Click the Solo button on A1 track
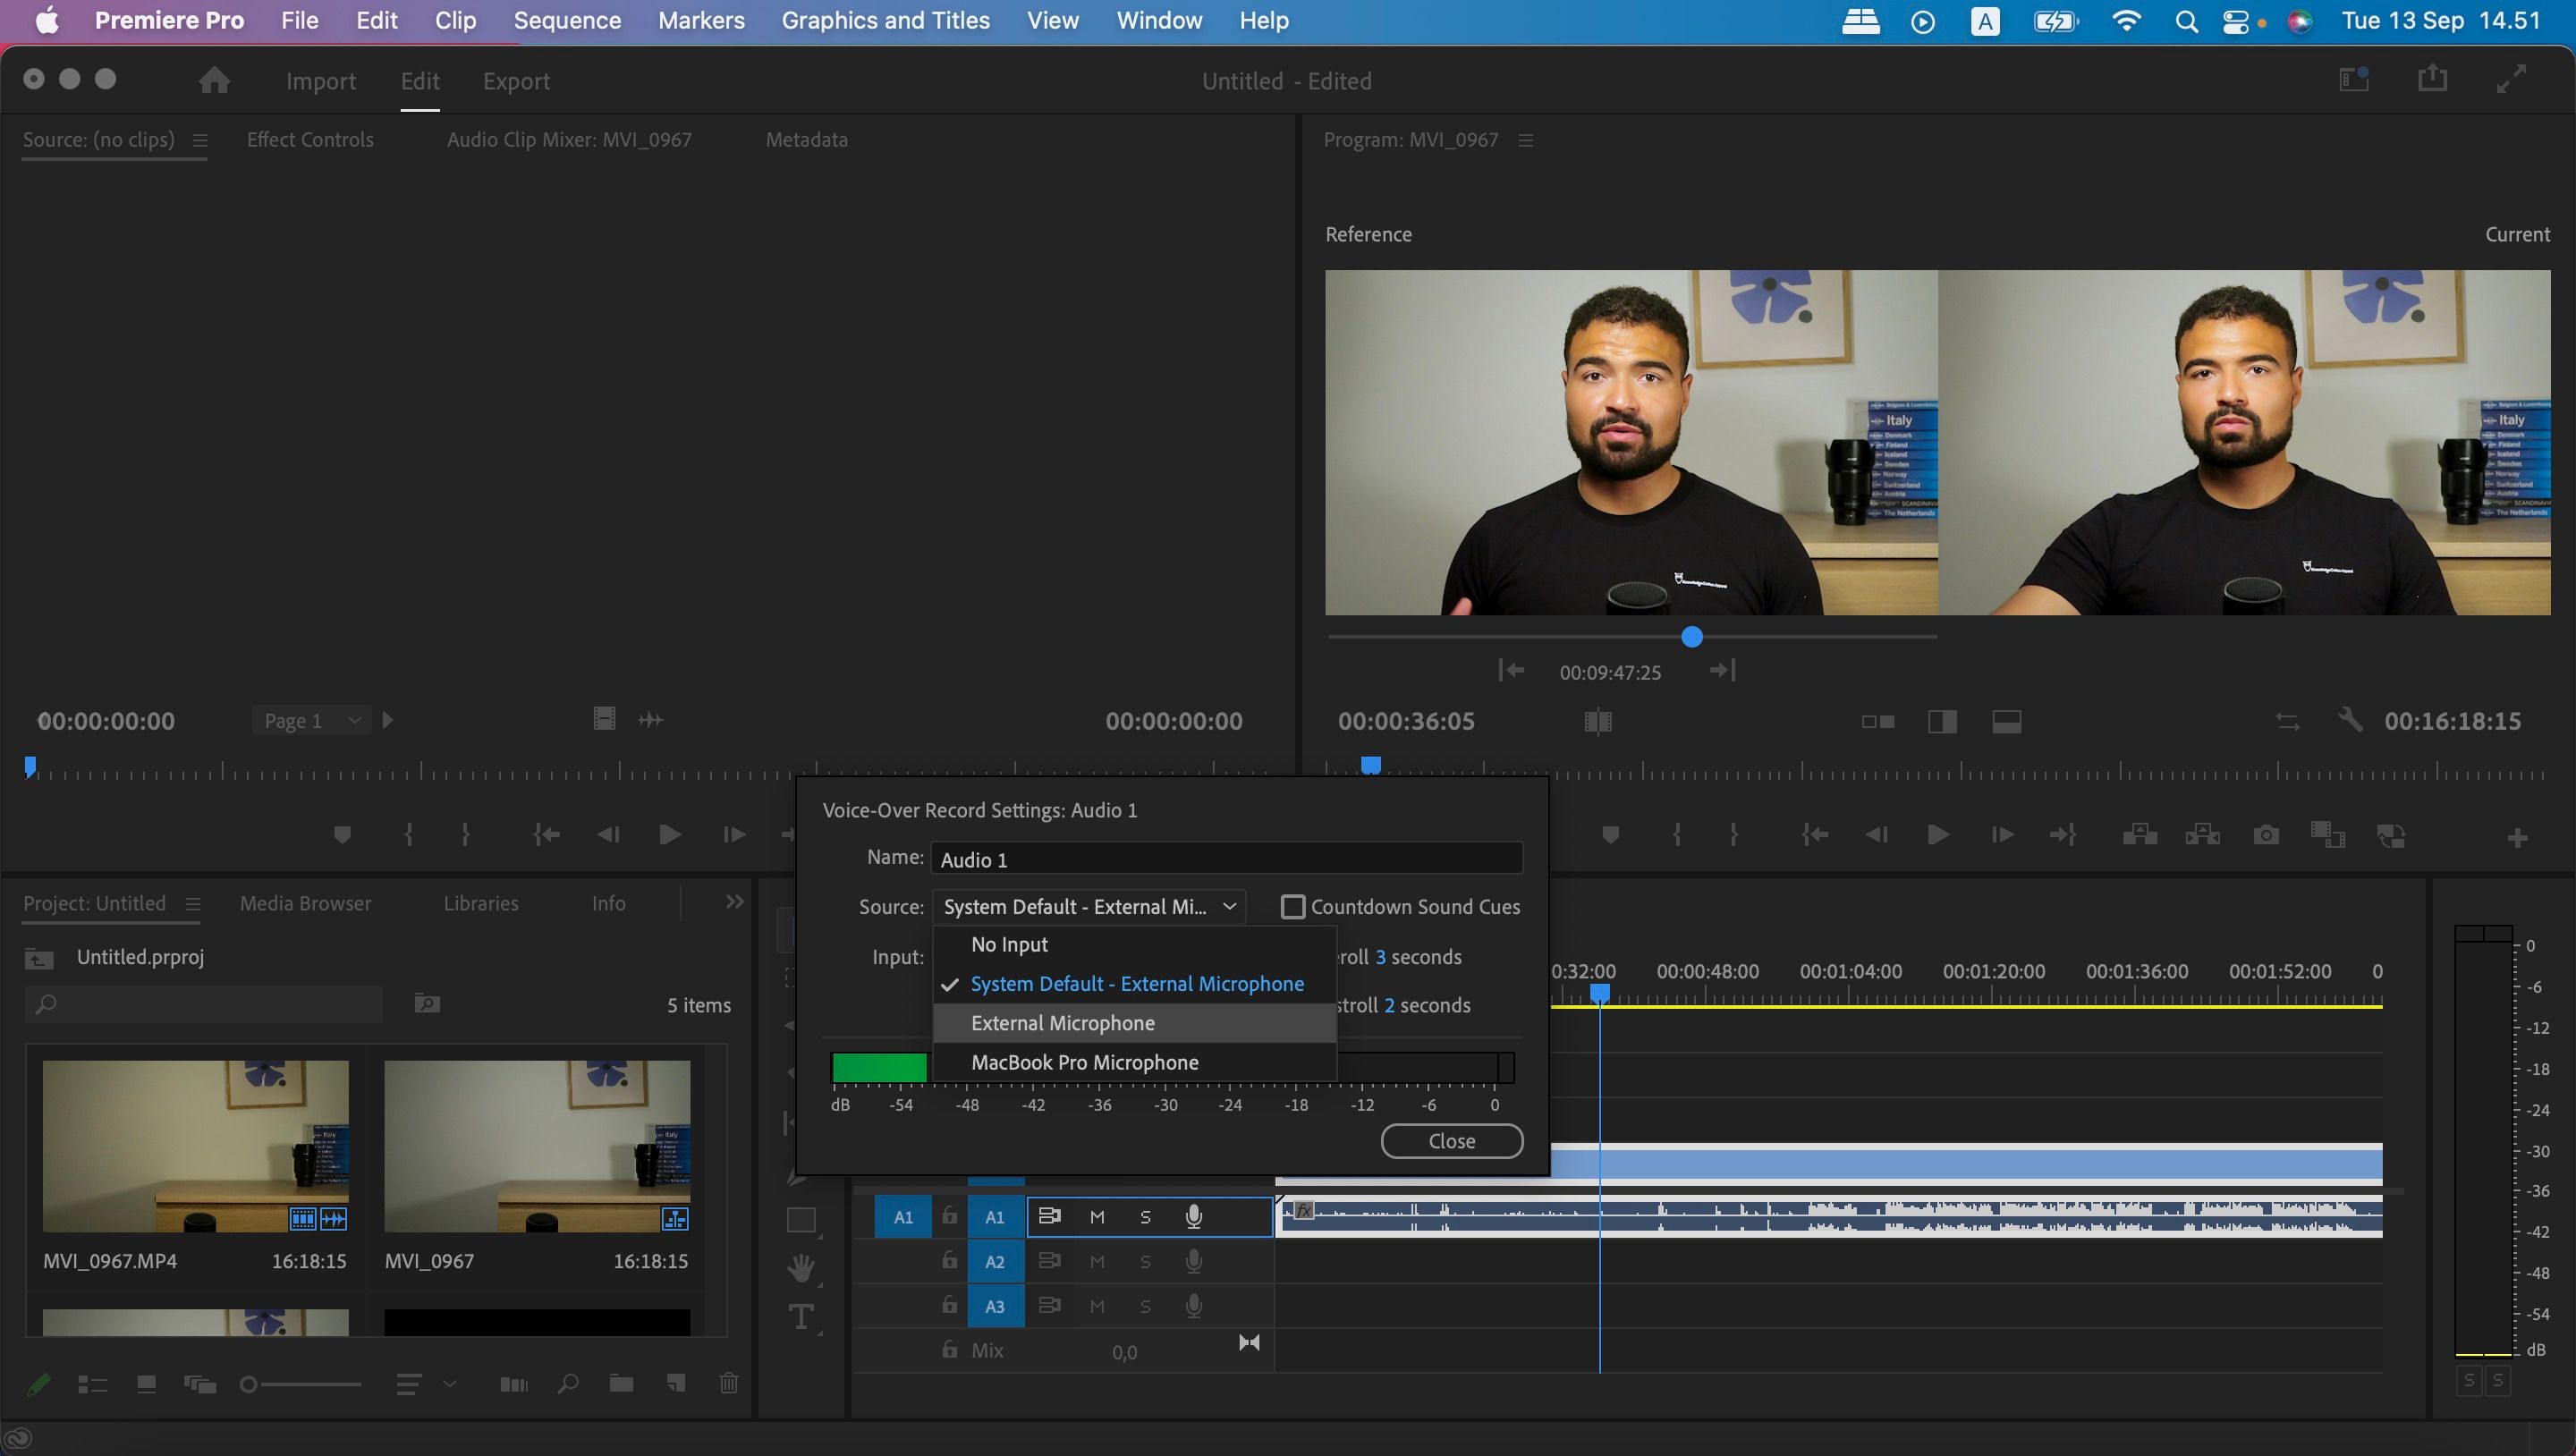 tap(1145, 1215)
